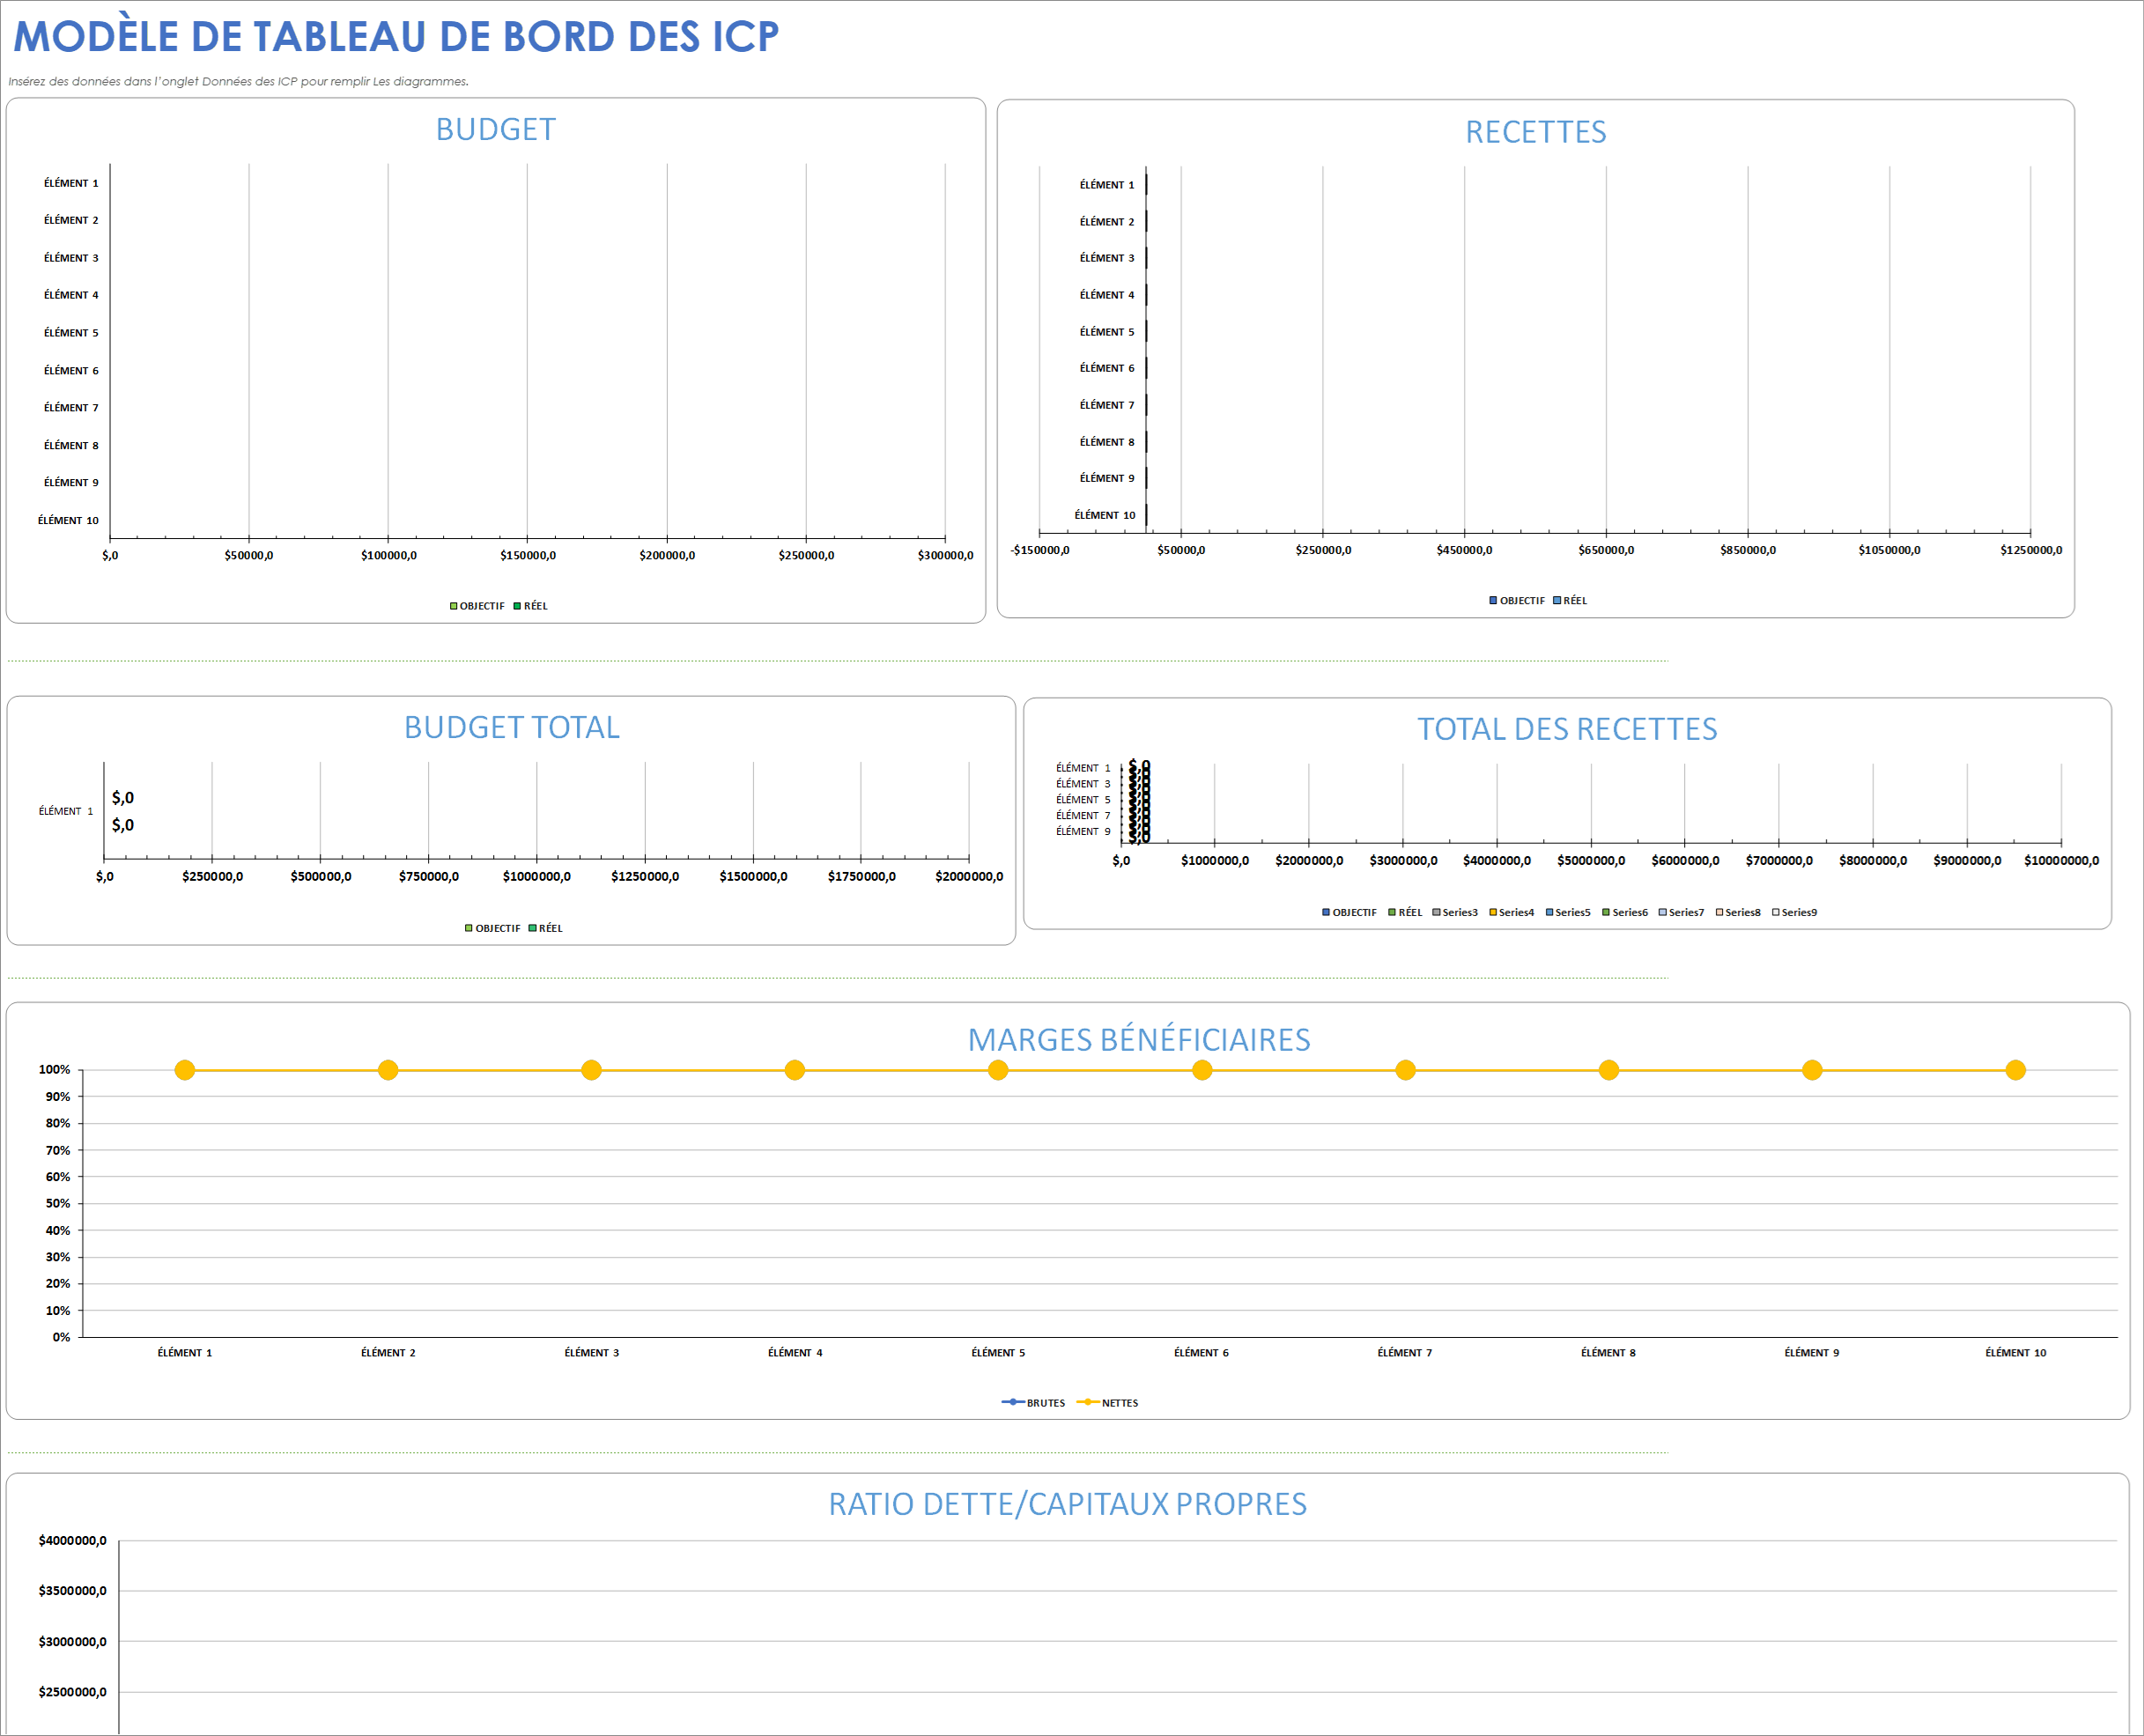Click the $1250000,0 axis value in RECETTES

click(x=2031, y=551)
